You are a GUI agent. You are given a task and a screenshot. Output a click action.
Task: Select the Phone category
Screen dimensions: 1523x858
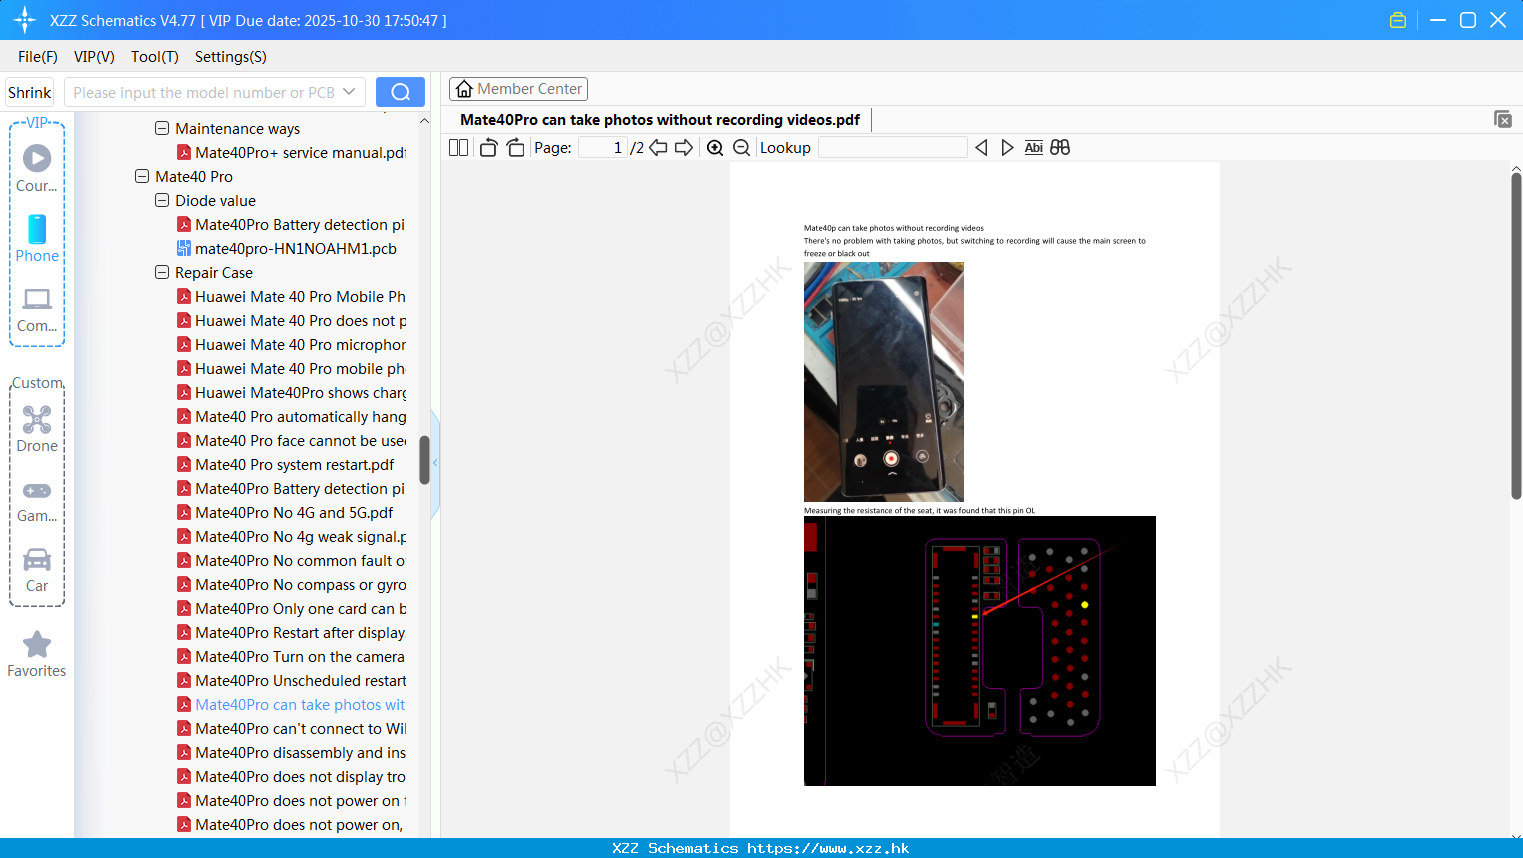pyautogui.click(x=37, y=239)
